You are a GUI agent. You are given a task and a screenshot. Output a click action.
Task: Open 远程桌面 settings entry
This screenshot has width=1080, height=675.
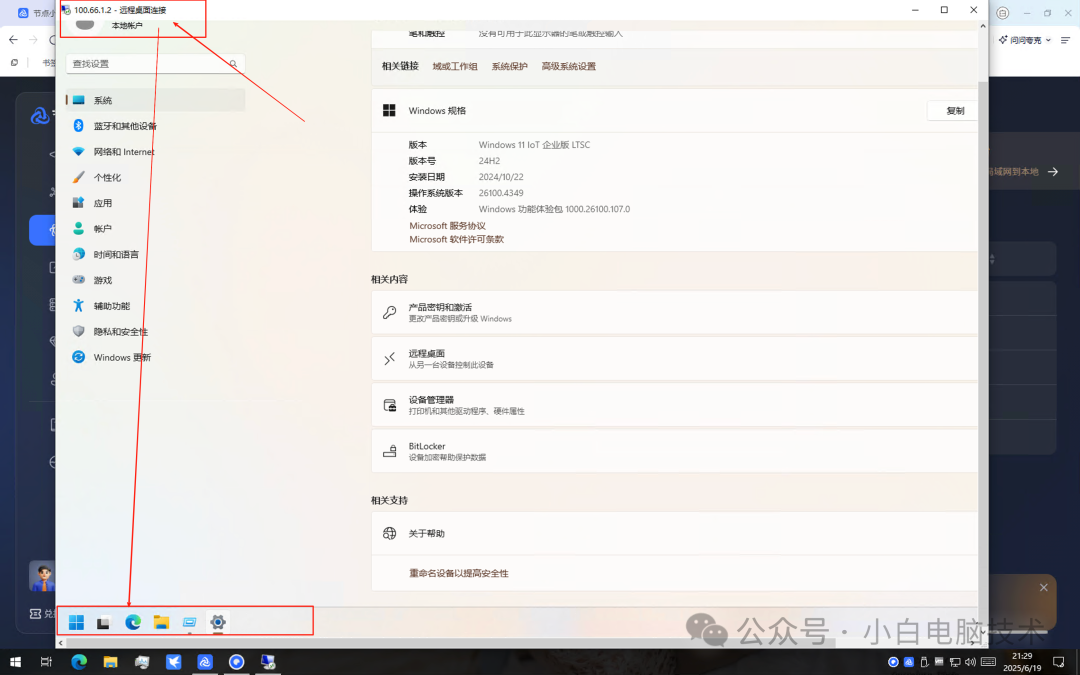tap(674, 359)
